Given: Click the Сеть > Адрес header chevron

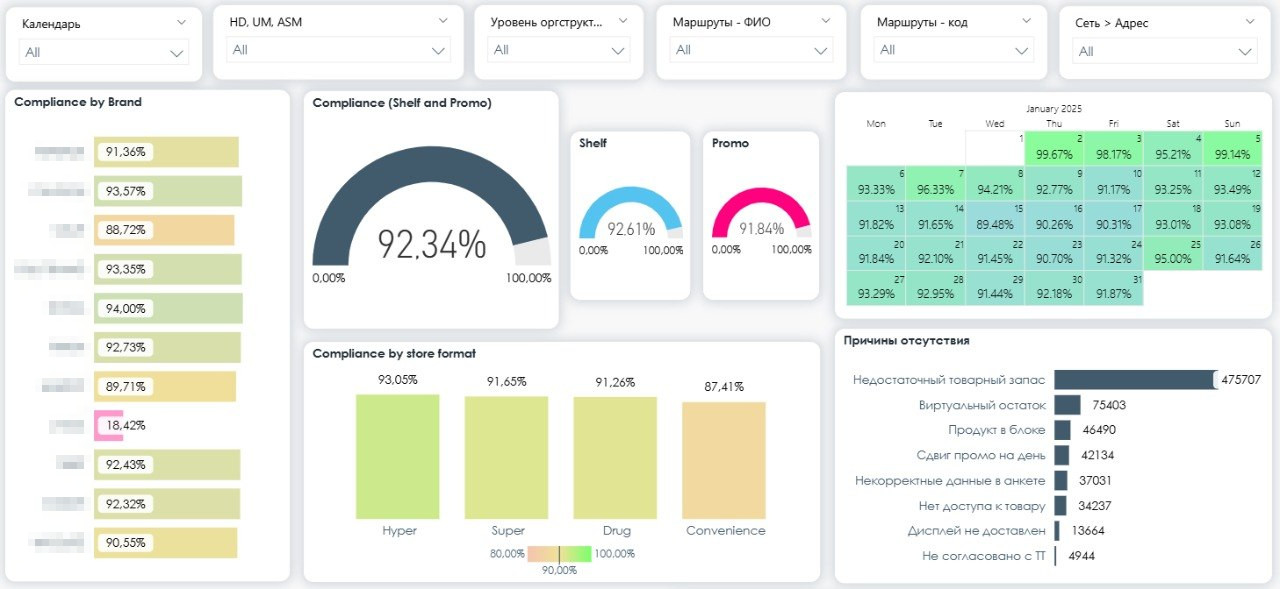Looking at the screenshot, I should click(x=1250, y=21).
